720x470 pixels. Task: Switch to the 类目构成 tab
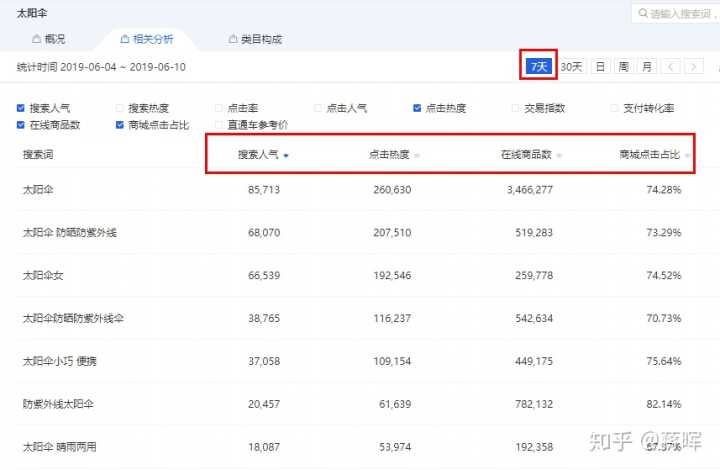[x=260, y=40]
